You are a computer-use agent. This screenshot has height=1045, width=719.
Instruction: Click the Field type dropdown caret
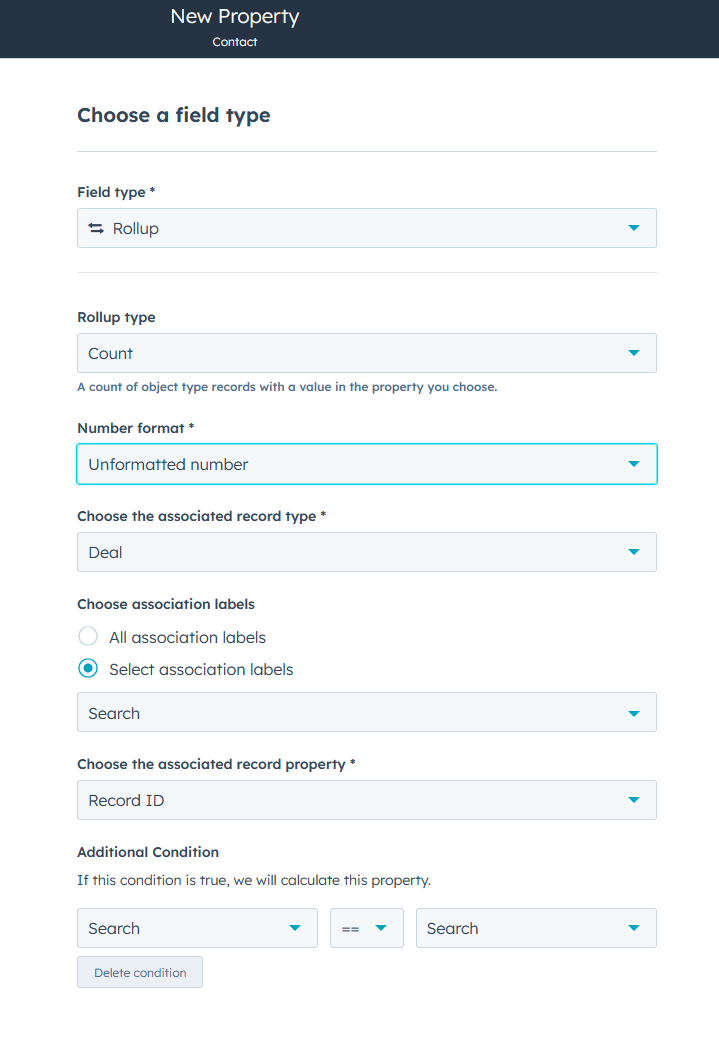[634, 228]
